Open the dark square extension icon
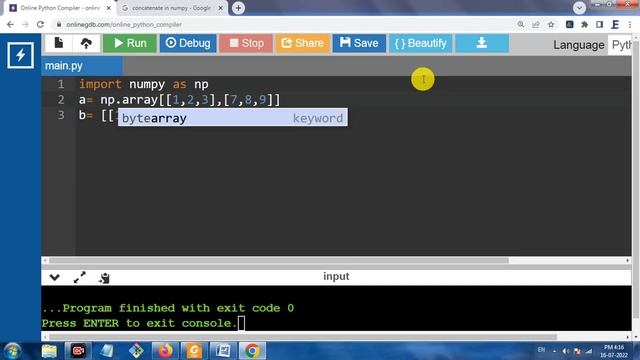Screen dimensions: 640x360 coord(569,24)
